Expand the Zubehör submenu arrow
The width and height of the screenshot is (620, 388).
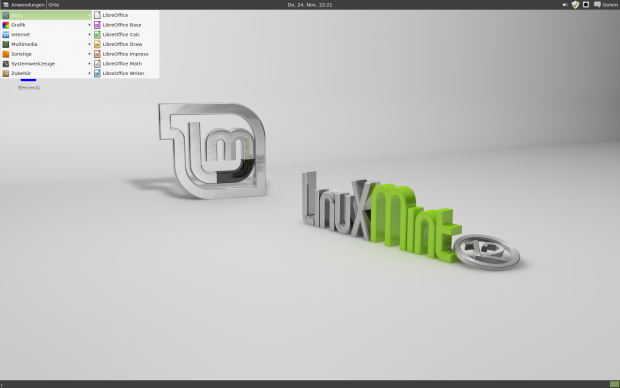(x=89, y=73)
